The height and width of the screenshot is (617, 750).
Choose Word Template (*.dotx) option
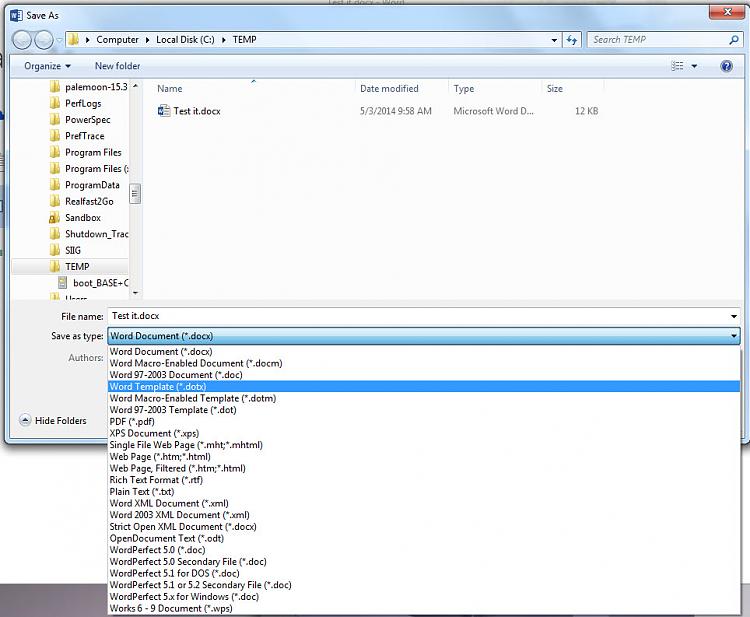424,386
